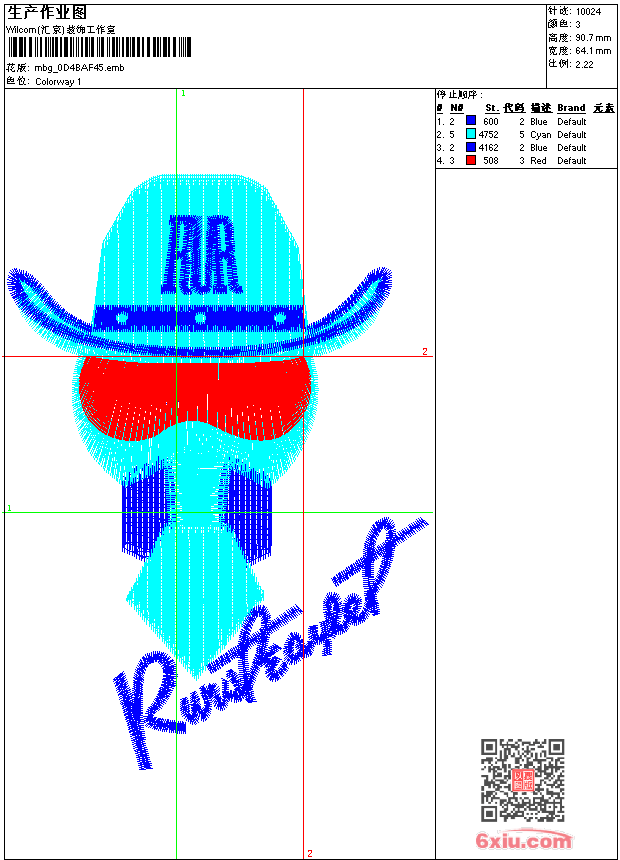Pick the red thread color swatch
620x860 pixels.
471,160
